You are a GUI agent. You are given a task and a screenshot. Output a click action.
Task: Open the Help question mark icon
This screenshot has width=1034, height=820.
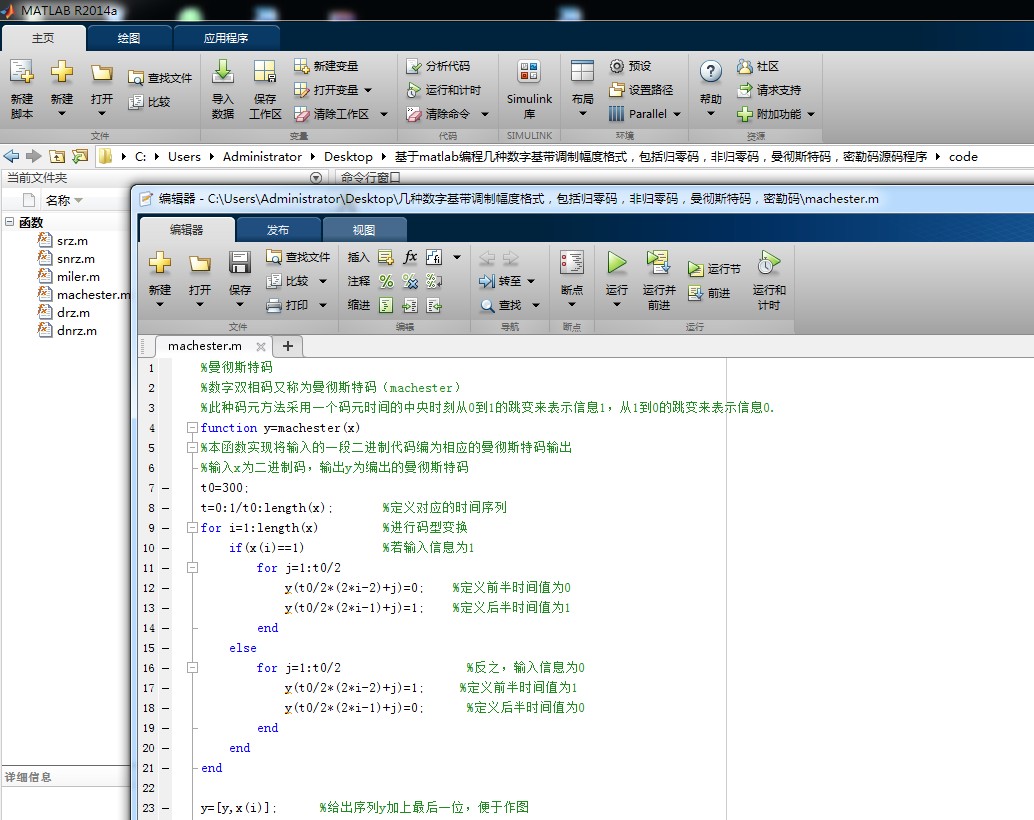pyautogui.click(x=710, y=71)
